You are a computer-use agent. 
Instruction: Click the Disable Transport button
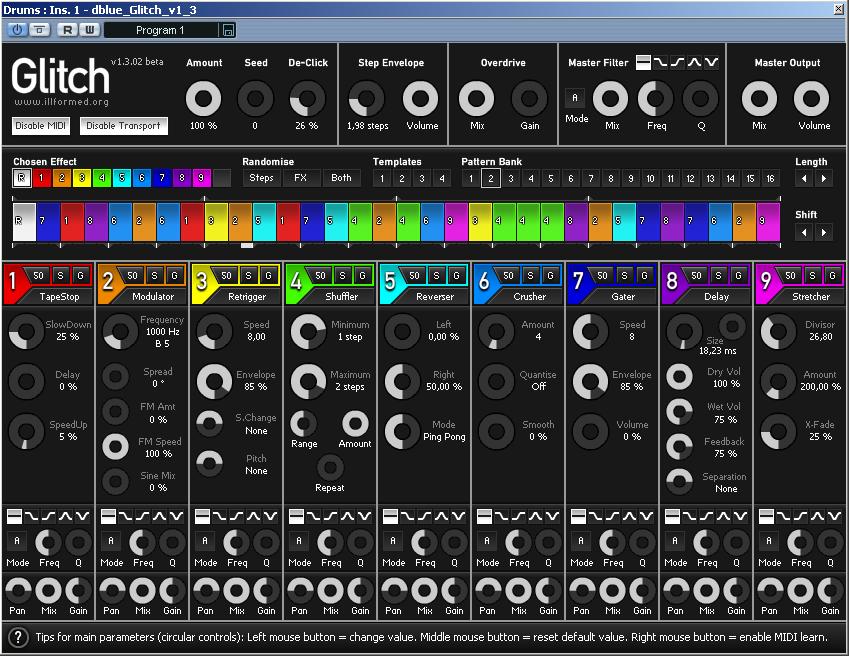pyautogui.click(x=123, y=126)
